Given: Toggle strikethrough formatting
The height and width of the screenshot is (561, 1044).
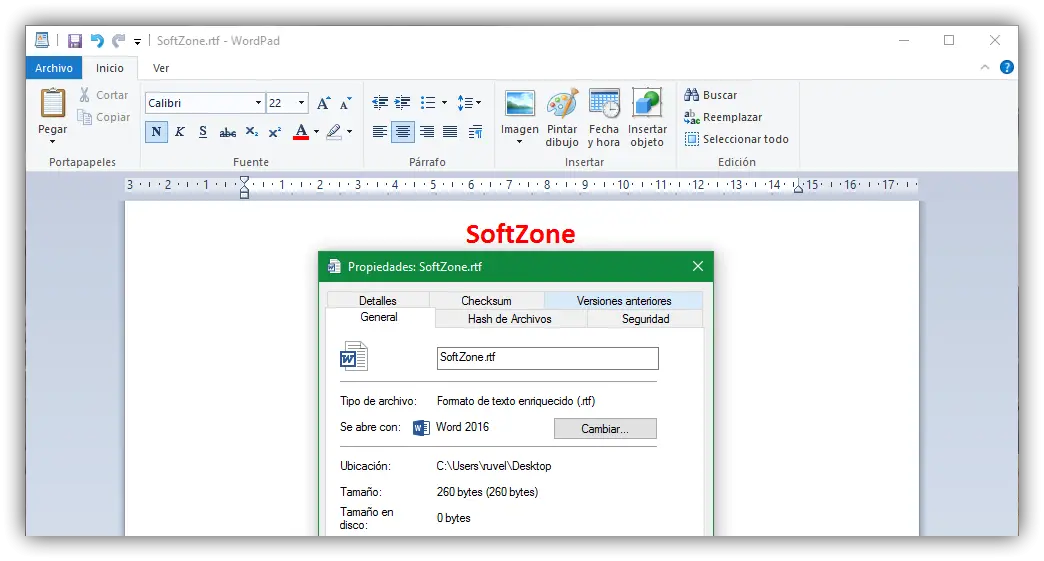Looking at the screenshot, I should pyautogui.click(x=228, y=132).
